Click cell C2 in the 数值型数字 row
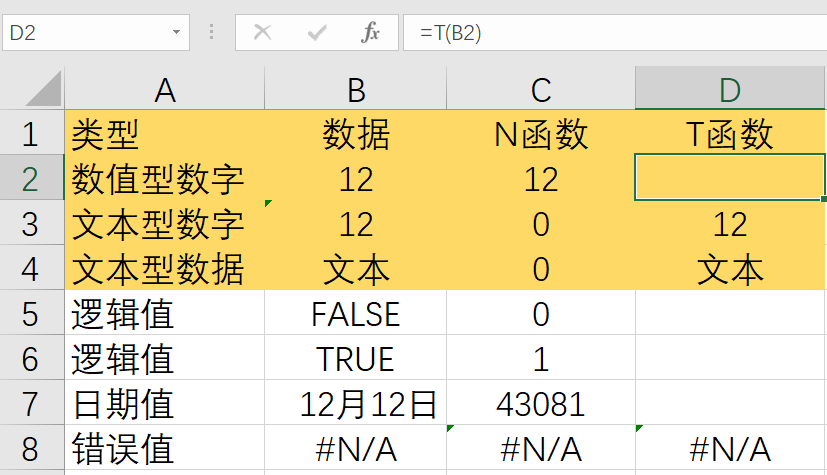827x475 pixels. 541,178
